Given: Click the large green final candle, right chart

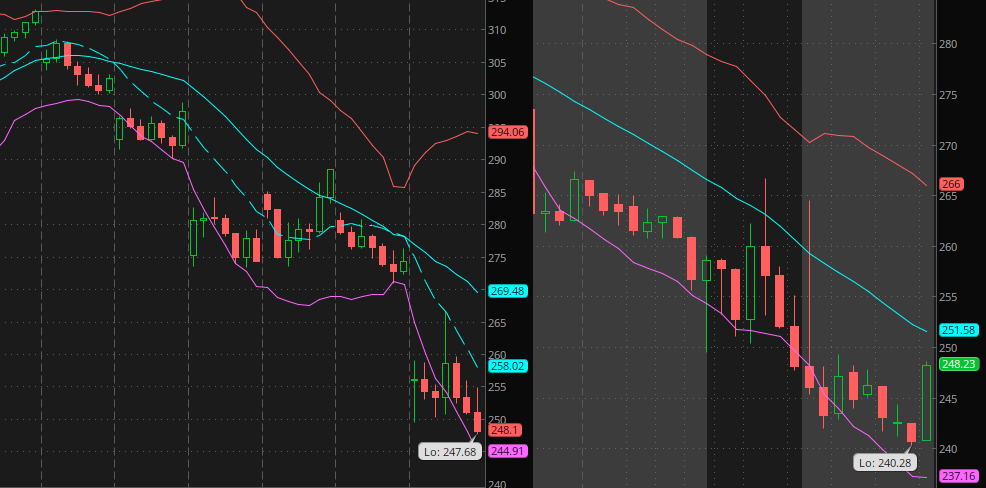Looking at the screenshot, I should [926, 402].
